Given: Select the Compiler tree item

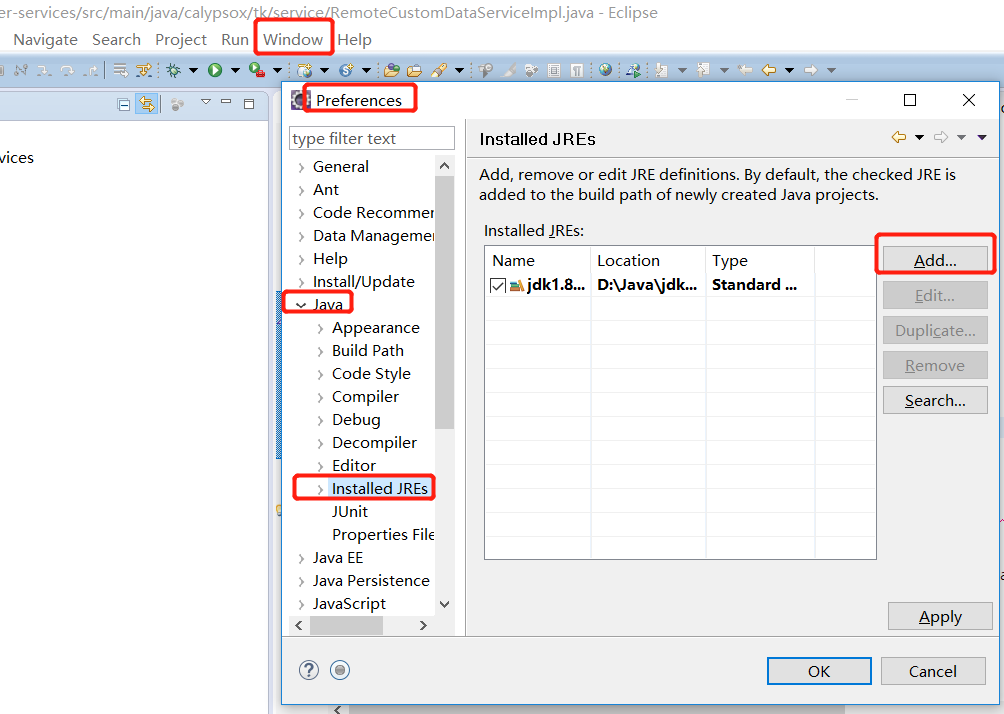Looking at the screenshot, I should pos(365,397).
